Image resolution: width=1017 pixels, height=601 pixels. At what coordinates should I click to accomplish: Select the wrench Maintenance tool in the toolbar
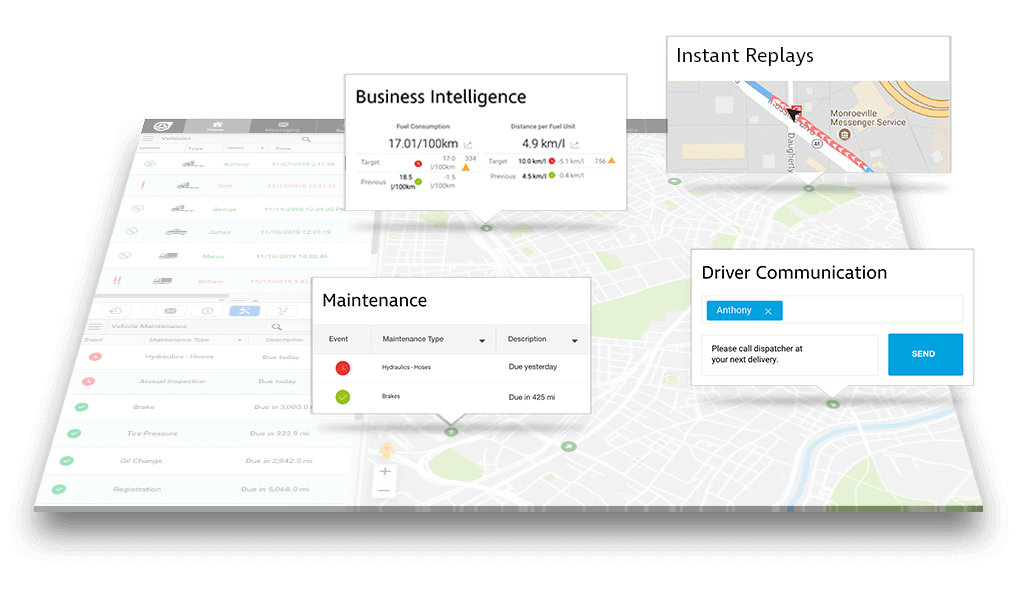(x=245, y=311)
